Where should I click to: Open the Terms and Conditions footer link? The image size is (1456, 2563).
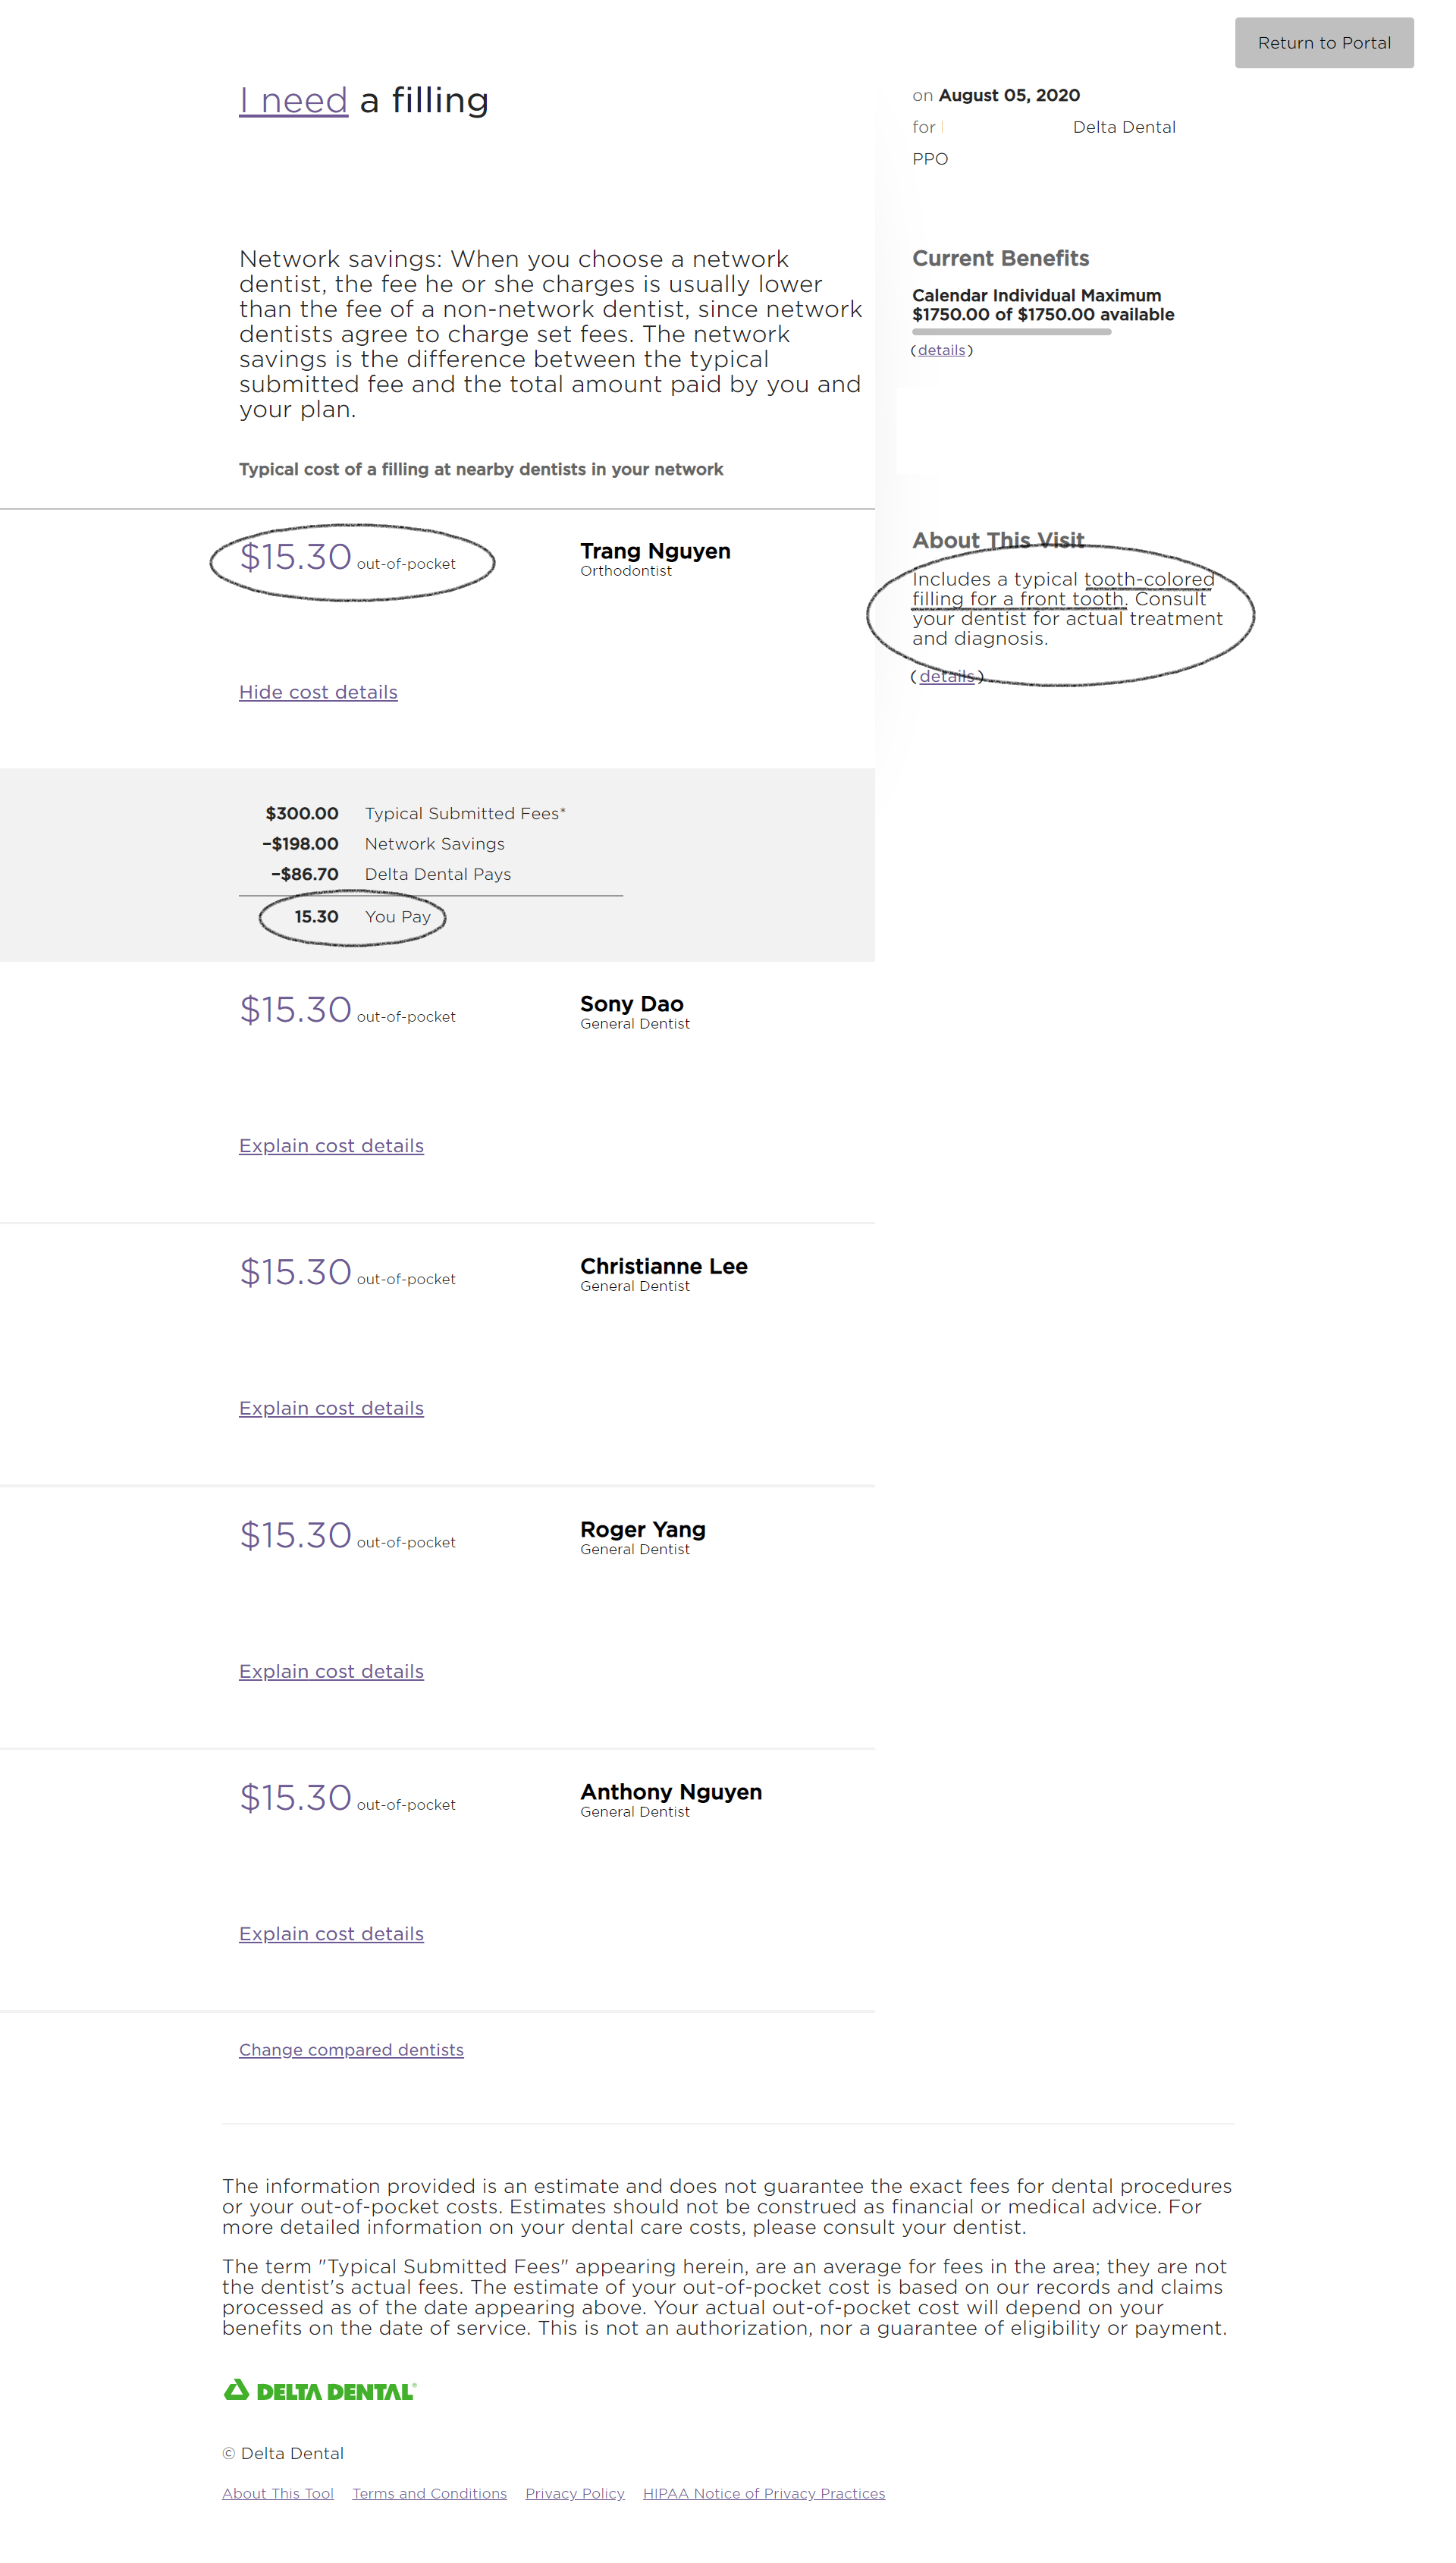[x=429, y=2493]
